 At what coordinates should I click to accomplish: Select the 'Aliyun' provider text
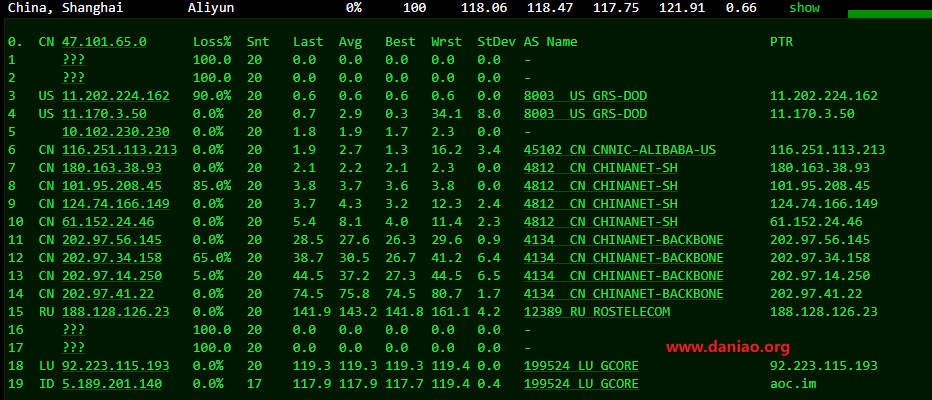[x=211, y=8]
